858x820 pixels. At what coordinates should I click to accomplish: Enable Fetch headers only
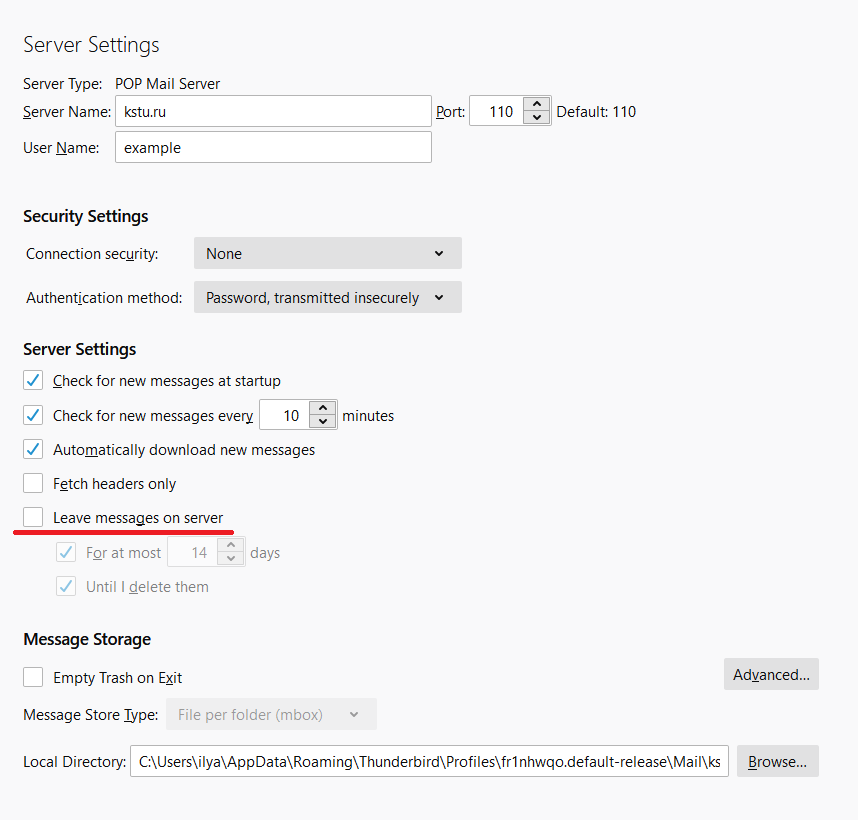(34, 484)
